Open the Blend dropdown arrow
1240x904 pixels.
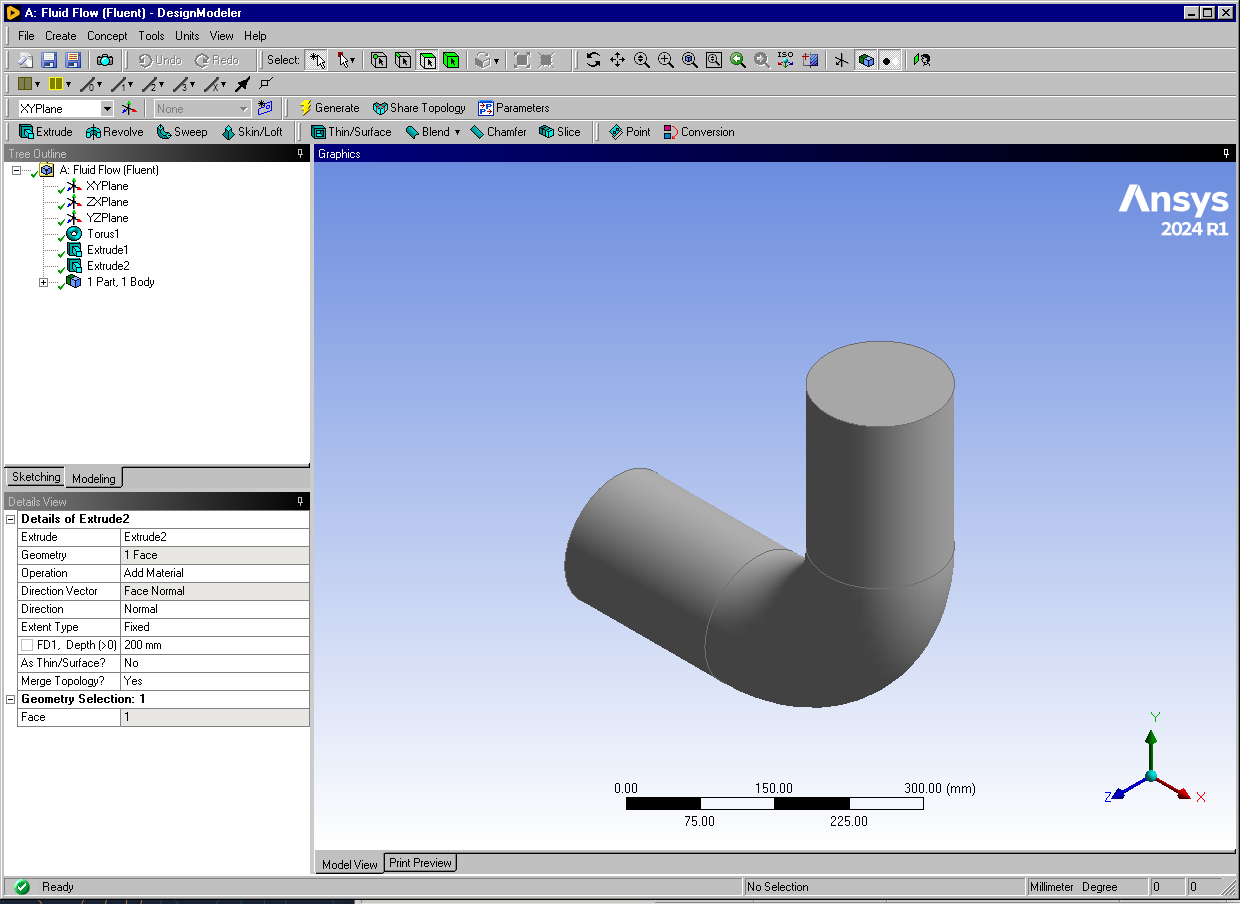457,132
